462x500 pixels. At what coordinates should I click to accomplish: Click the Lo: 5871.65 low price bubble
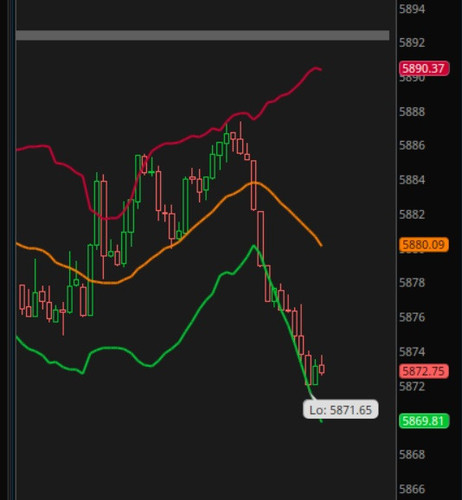coord(340,410)
